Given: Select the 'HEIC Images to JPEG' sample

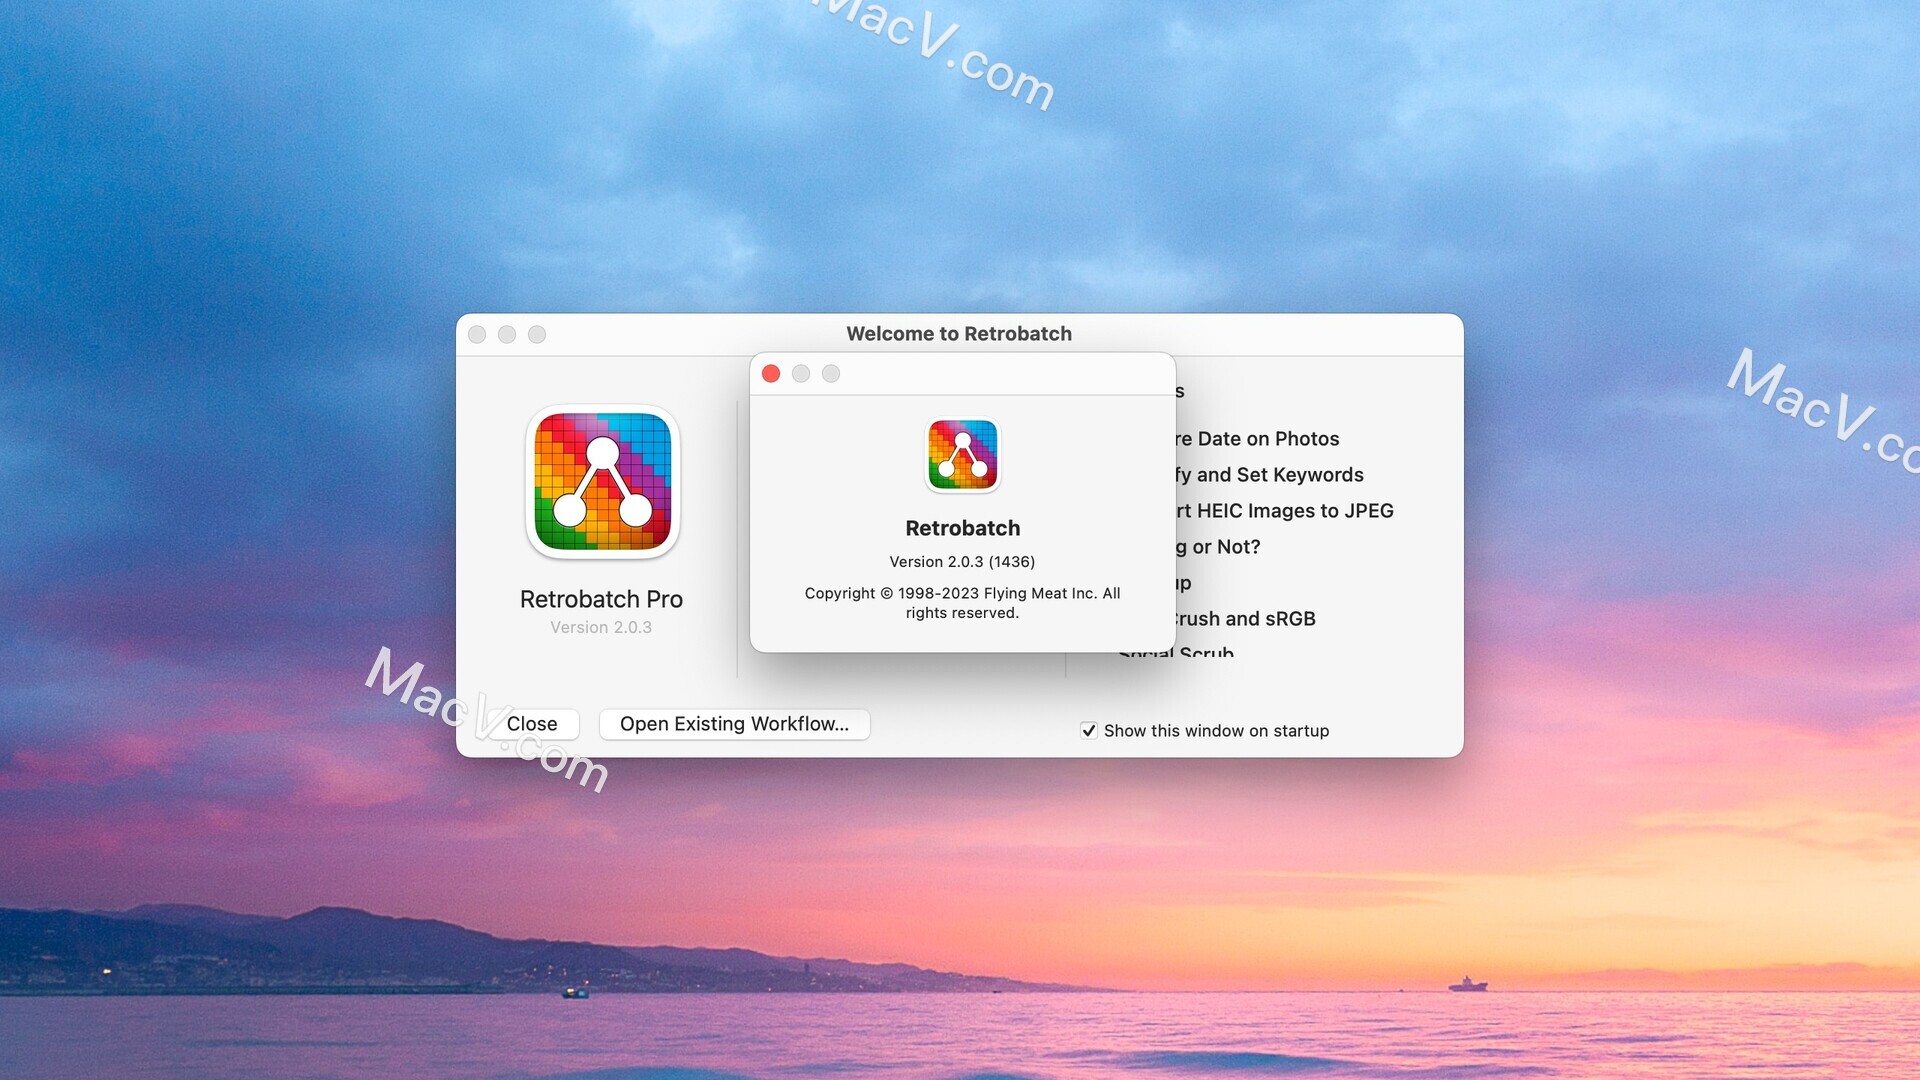Looking at the screenshot, I should click(x=1284, y=511).
